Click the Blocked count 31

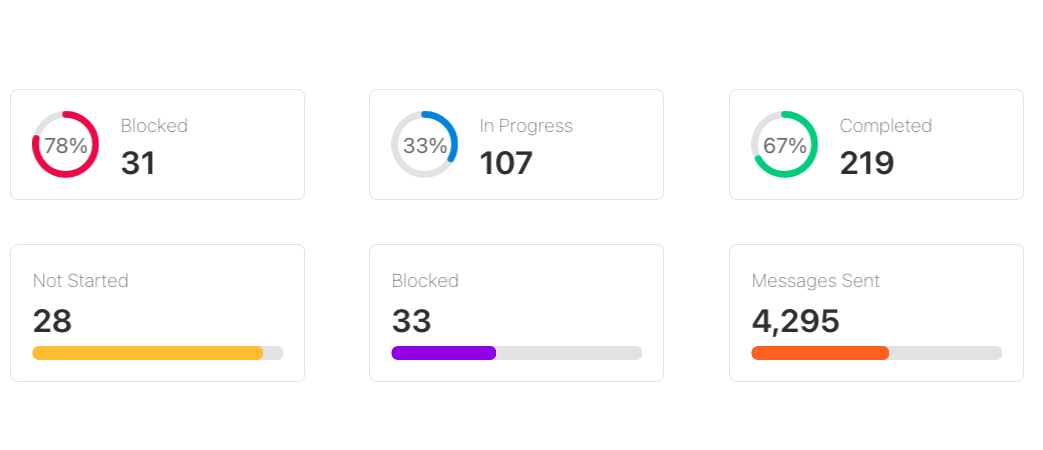click(x=138, y=163)
